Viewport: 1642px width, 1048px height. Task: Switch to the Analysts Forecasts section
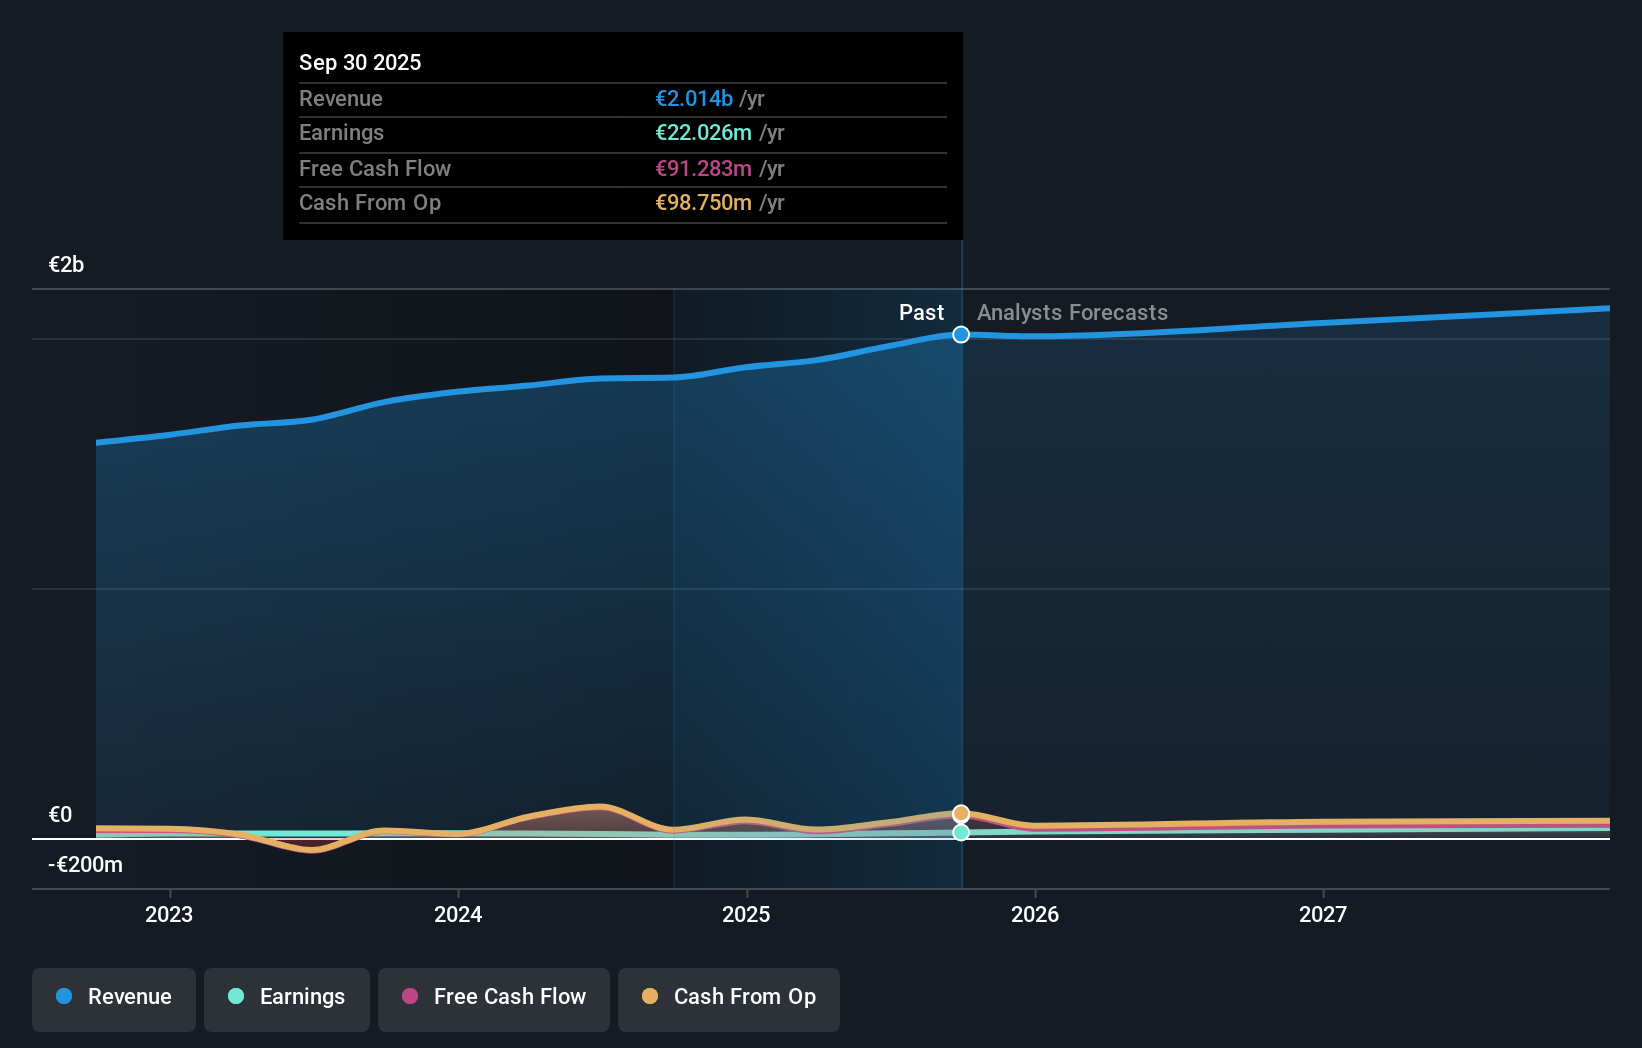(1071, 312)
